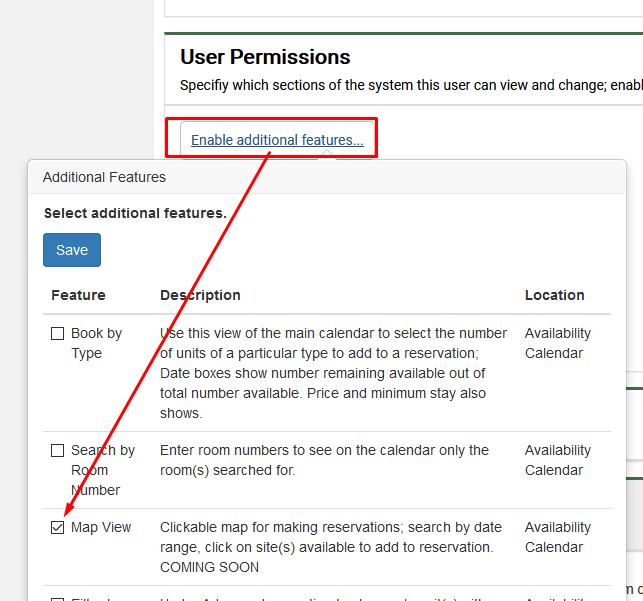
Task: Click the 'Select additional features.' instruction text
Action: pyautogui.click(x=135, y=213)
